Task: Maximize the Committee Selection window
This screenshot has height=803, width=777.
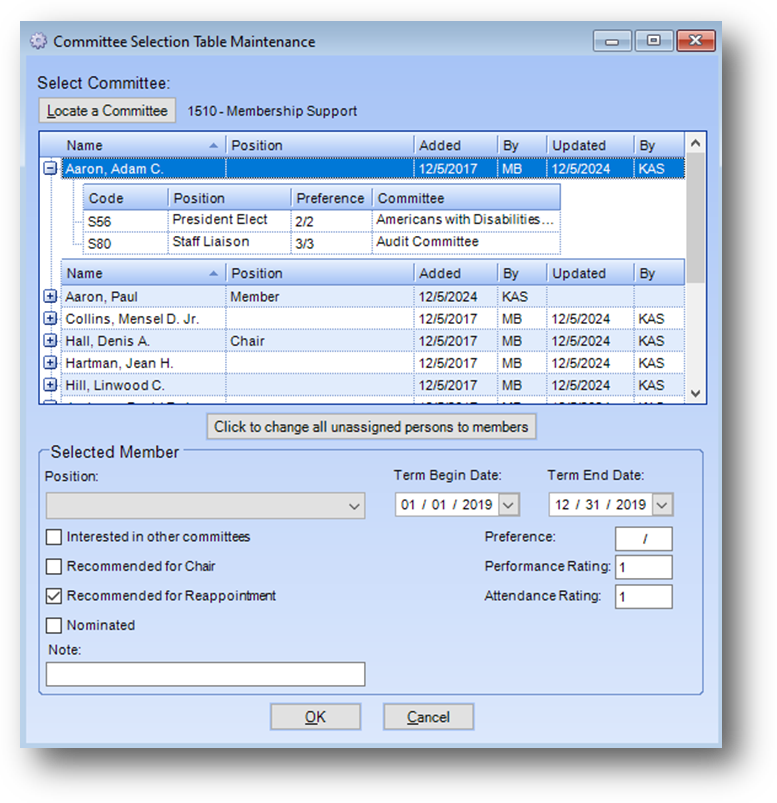Action: pos(654,40)
